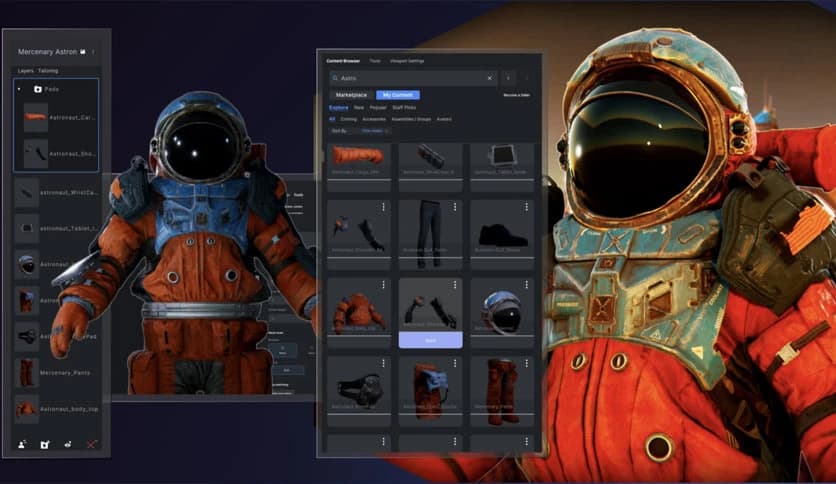Image resolution: width=836 pixels, height=484 pixels.
Task: Select the black shoes content card
Action: tap(502, 235)
